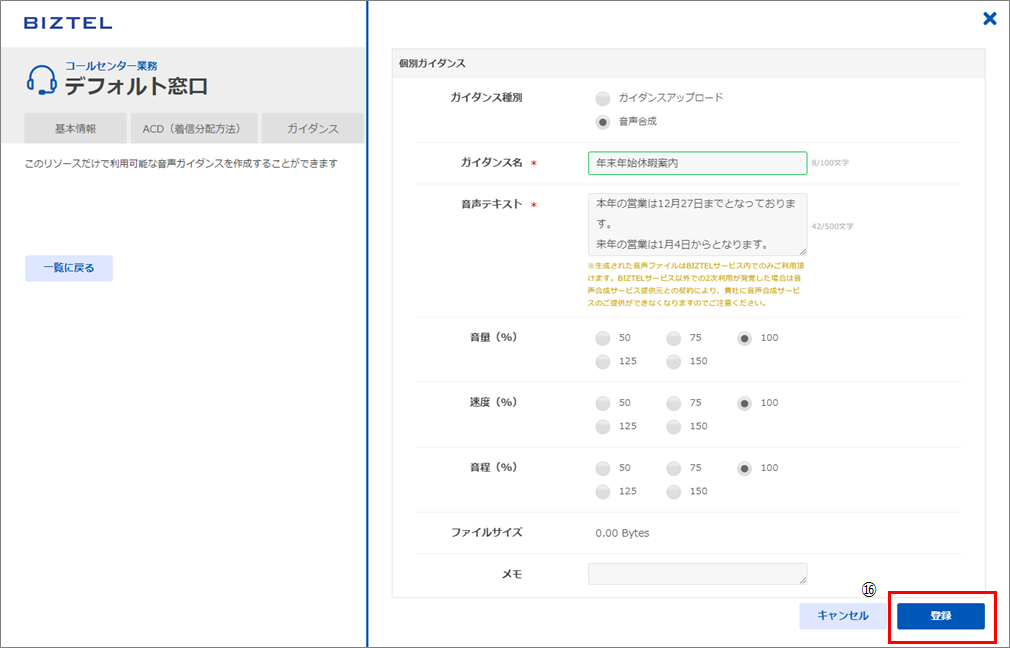The image size is (1010, 648).
Task: Set 音程 to 100
Action: tap(745, 468)
